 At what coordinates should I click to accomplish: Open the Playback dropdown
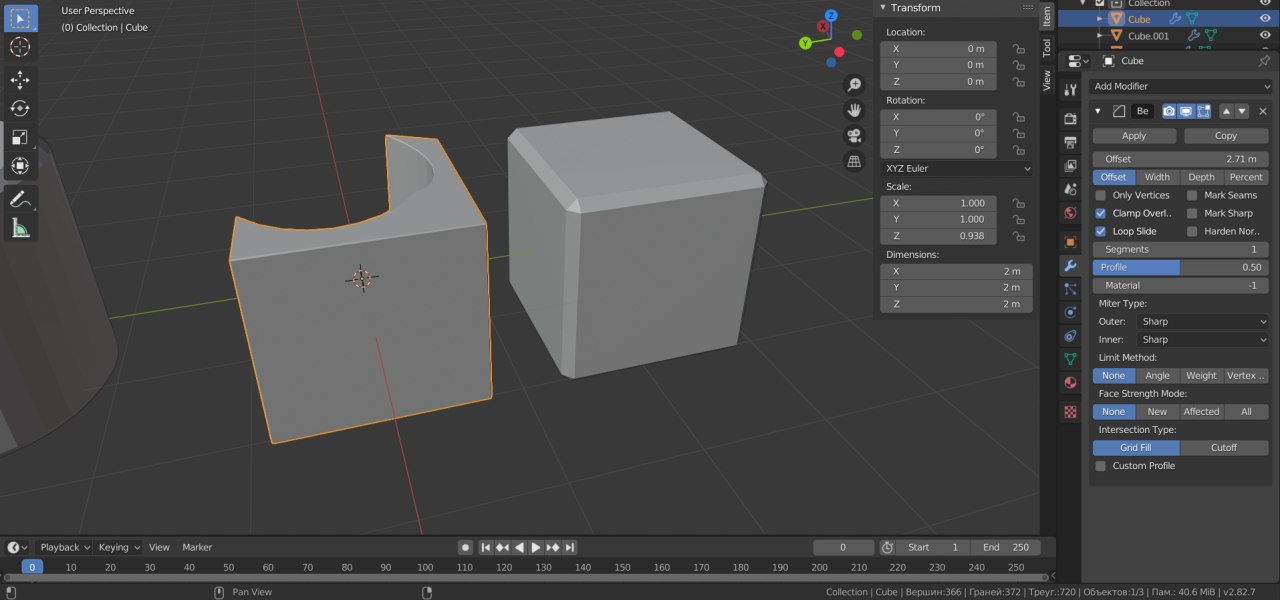(65, 547)
